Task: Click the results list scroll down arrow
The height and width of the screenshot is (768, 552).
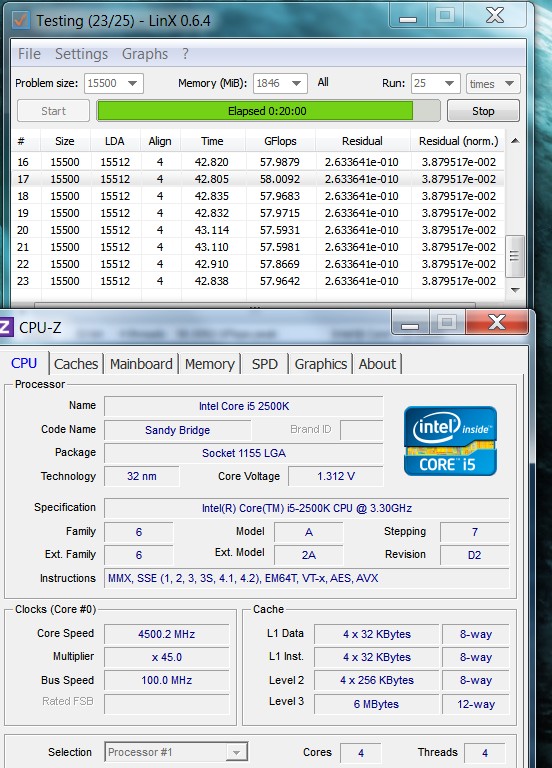Action: (x=515, y=290)
